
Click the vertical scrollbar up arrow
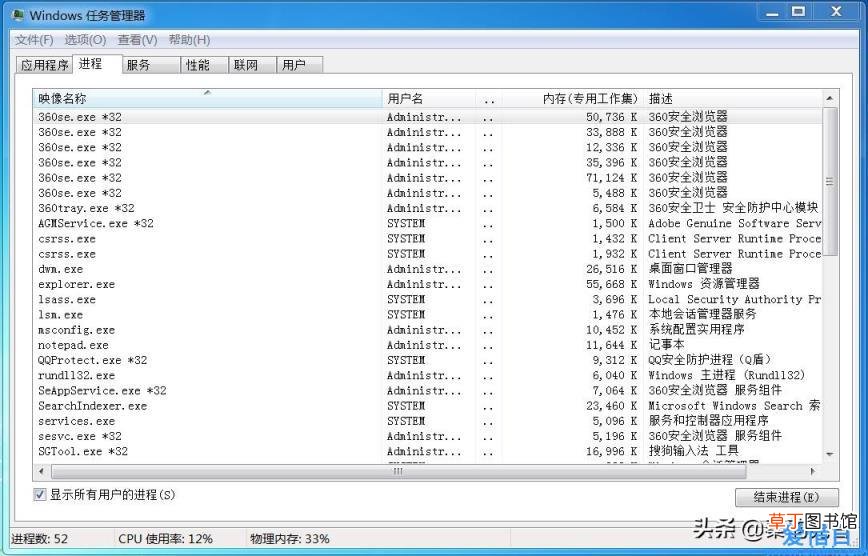(x=830, y=98)
